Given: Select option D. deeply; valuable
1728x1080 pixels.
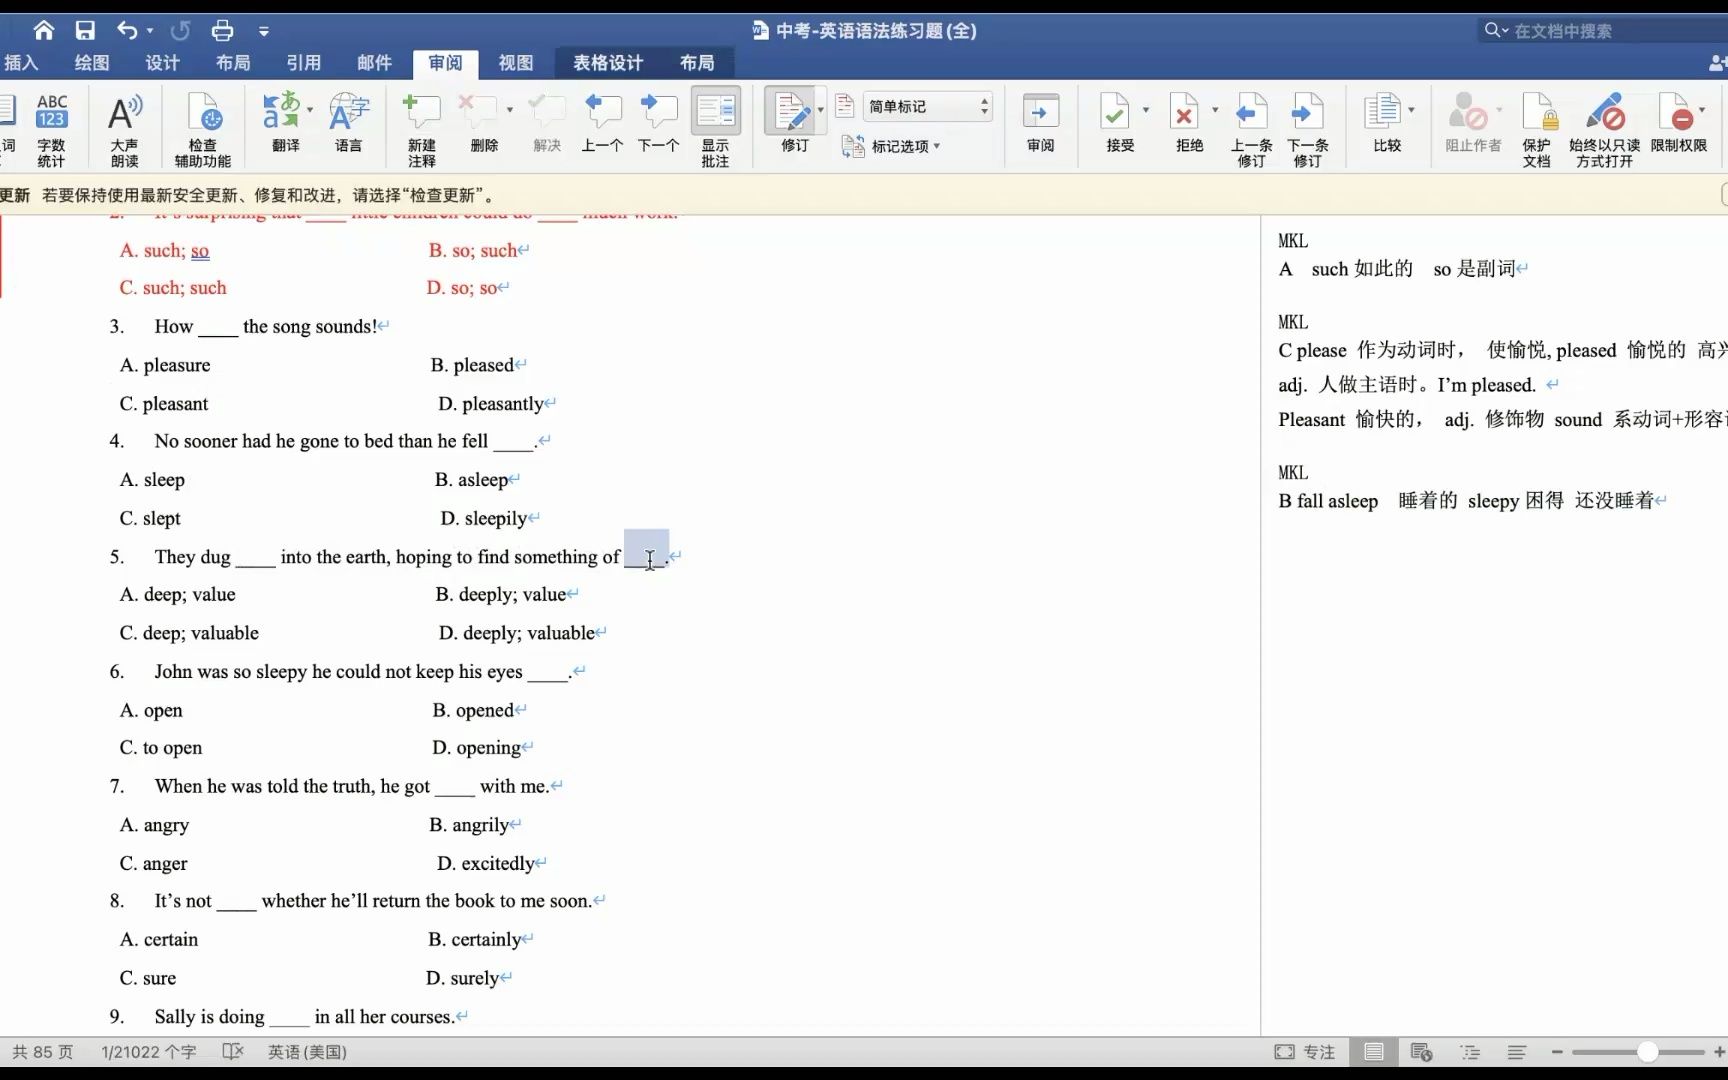Looking at the screenshot, I should tap(517, 633).
